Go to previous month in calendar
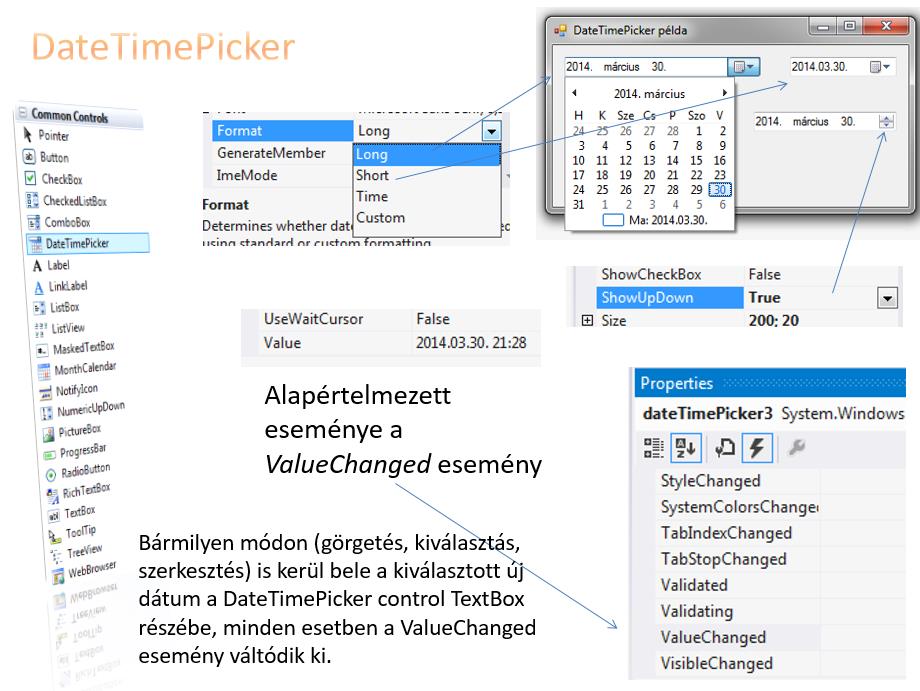The height and width of the screenshot is (691, 920). pyautogui.click(x=574, y=93)
